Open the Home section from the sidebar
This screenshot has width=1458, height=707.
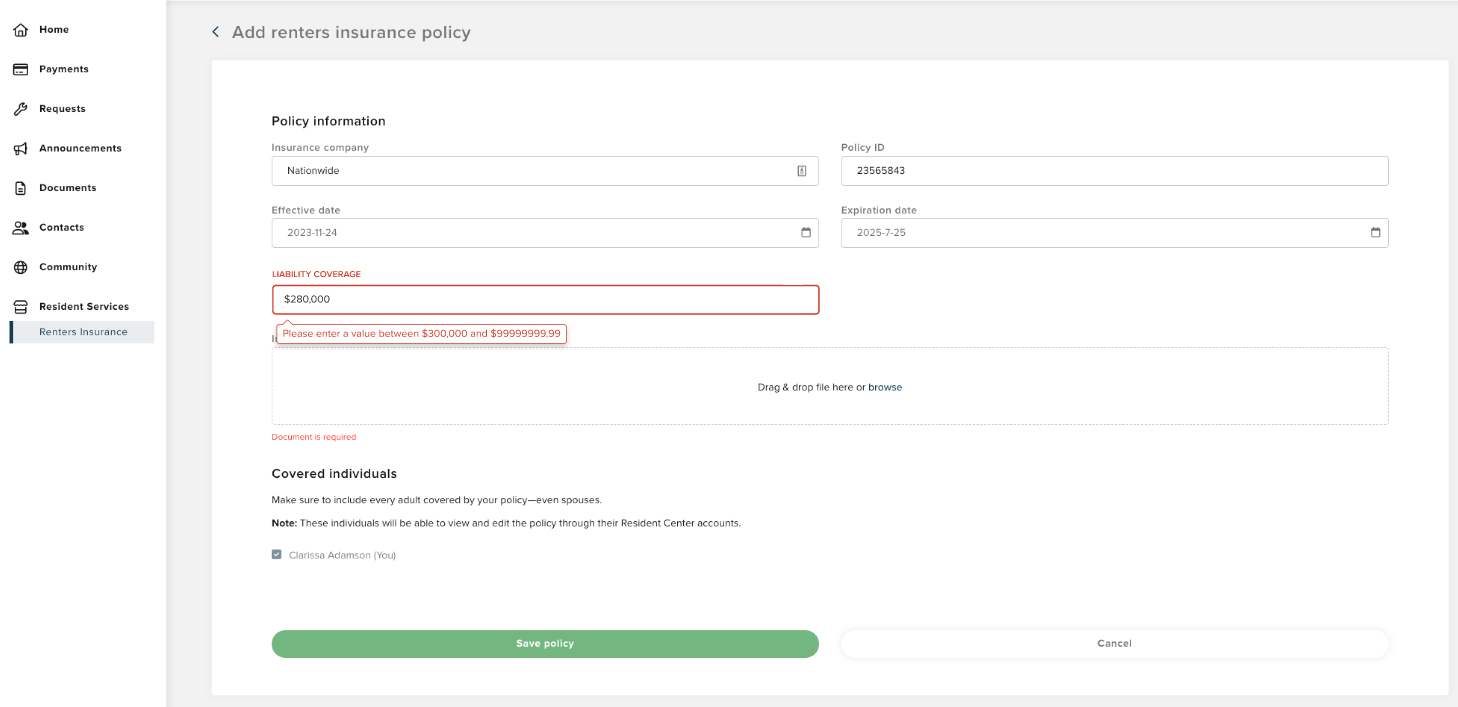click(20, 29)
